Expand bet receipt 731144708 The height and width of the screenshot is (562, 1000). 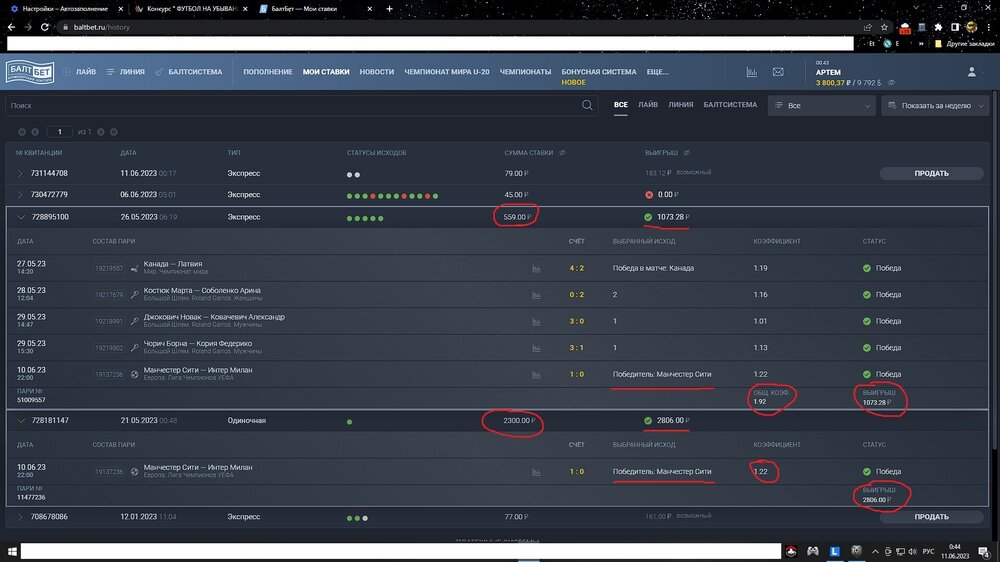point(20,173)
